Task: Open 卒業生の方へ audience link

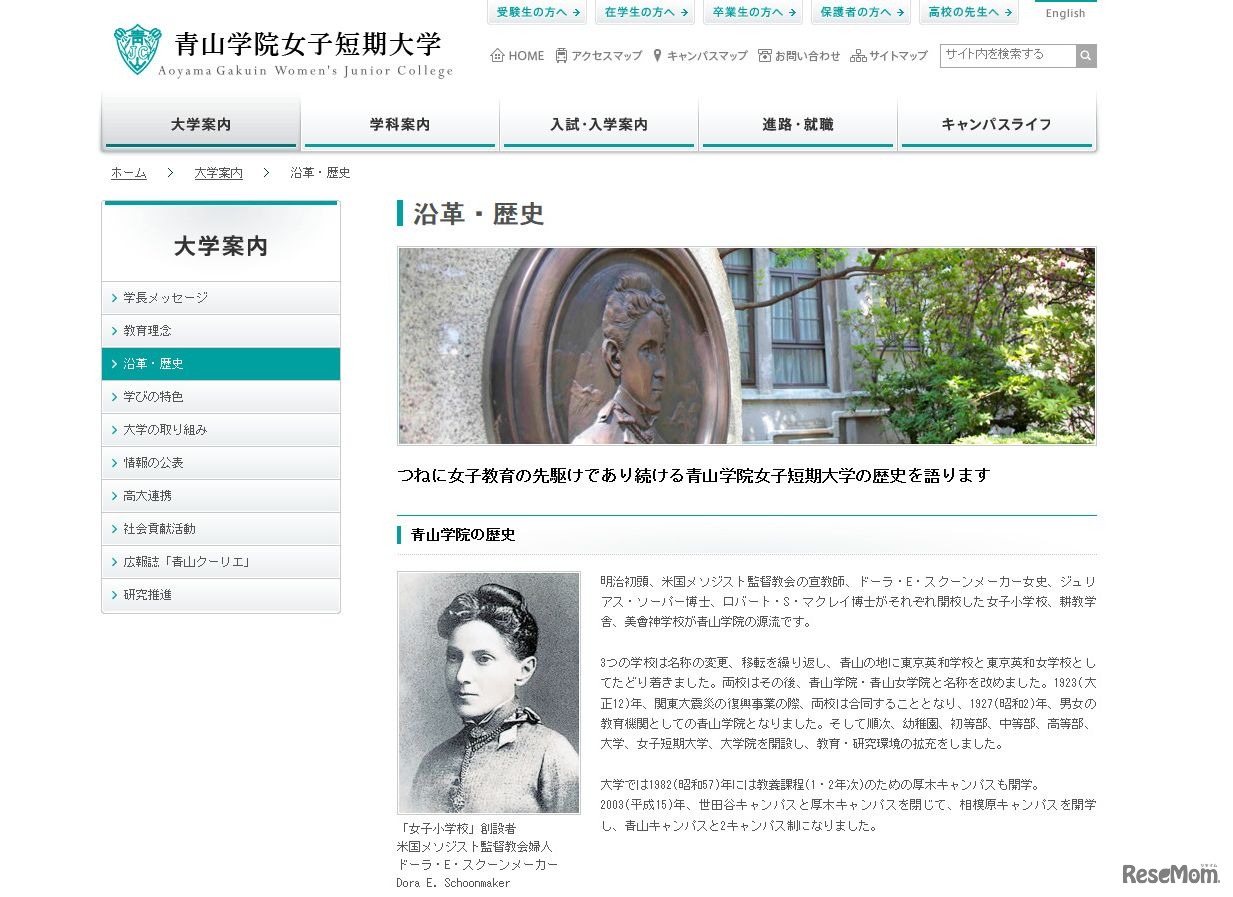Action: 753,12
